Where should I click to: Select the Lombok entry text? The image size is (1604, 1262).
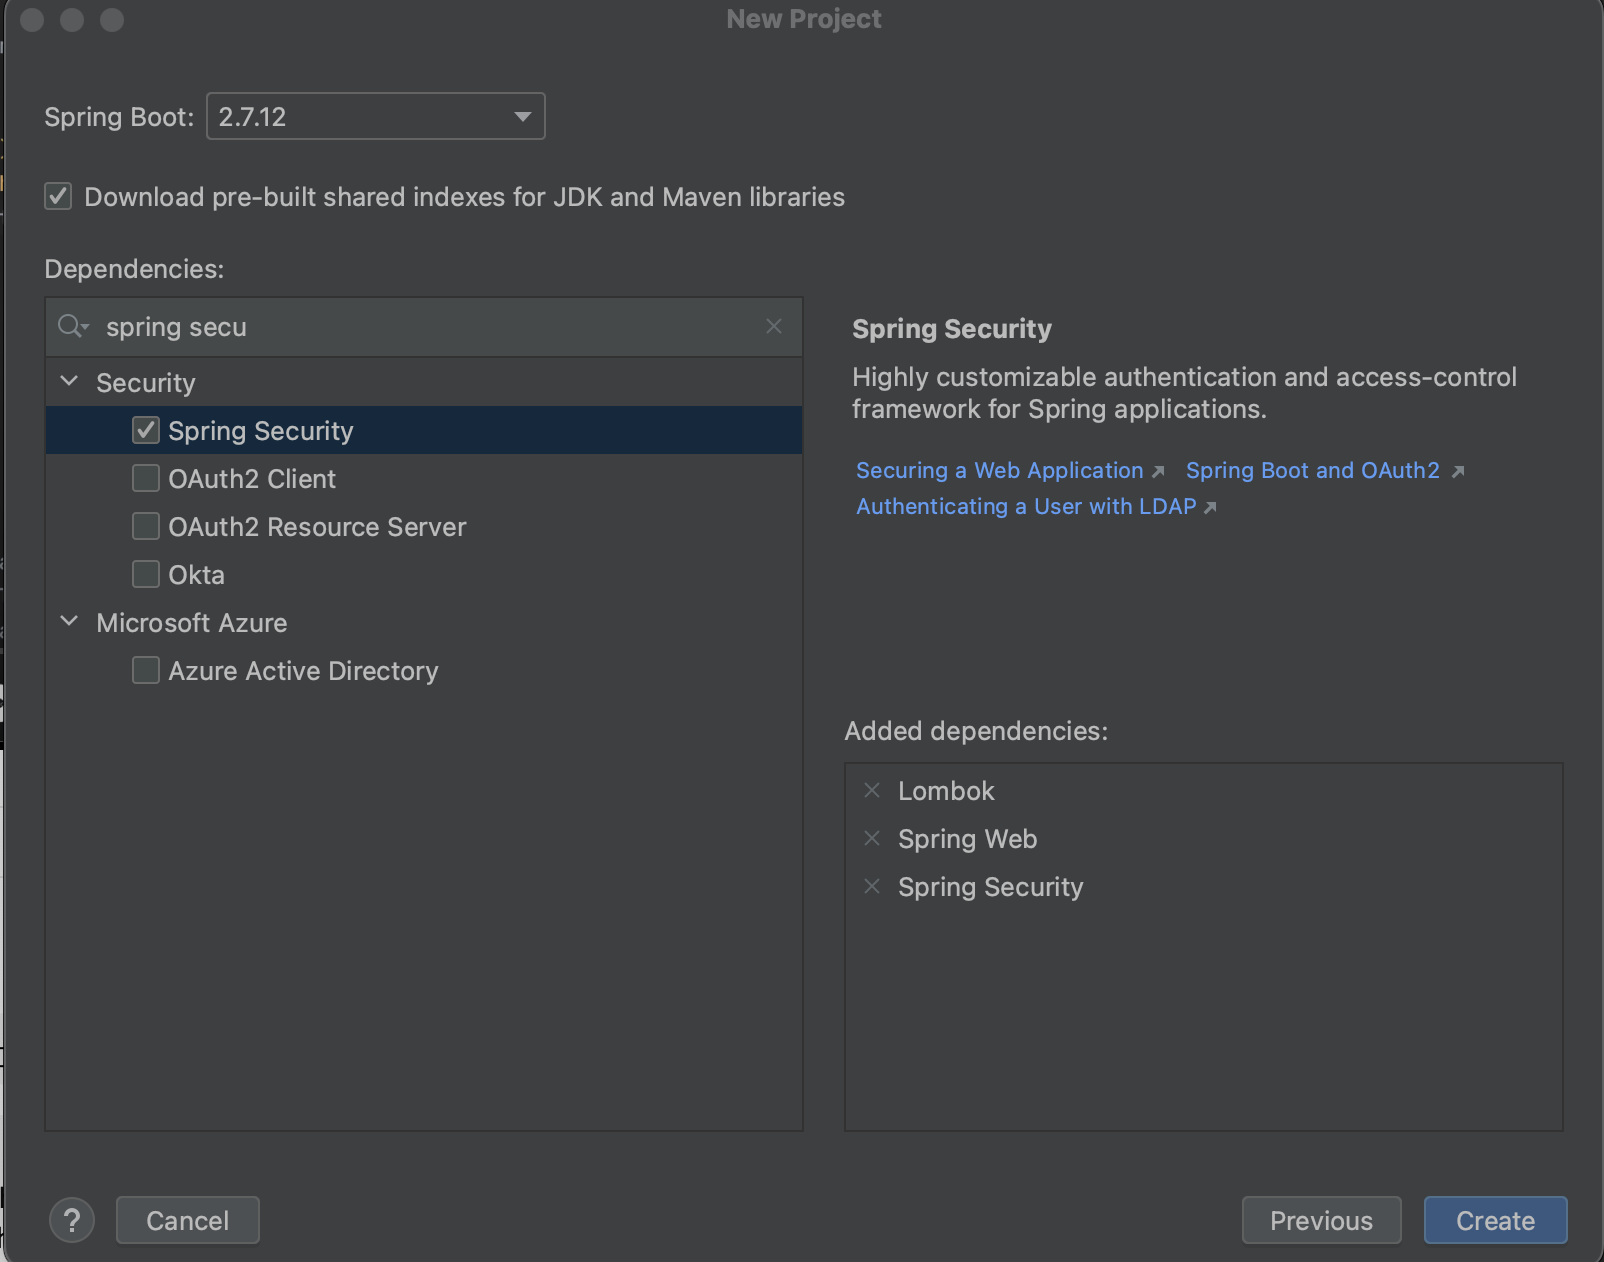point(946,791)
